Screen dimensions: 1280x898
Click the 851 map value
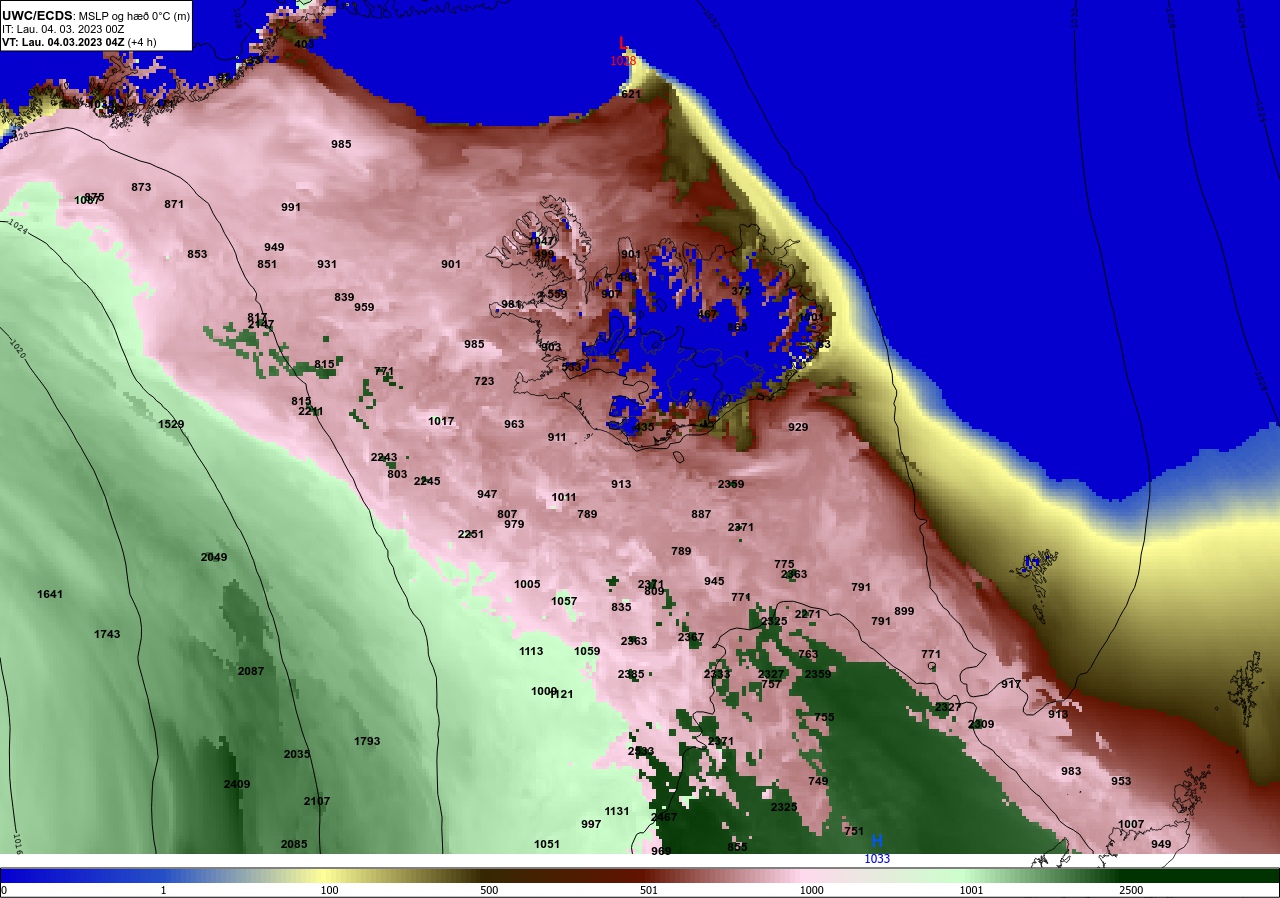[267, 264]
